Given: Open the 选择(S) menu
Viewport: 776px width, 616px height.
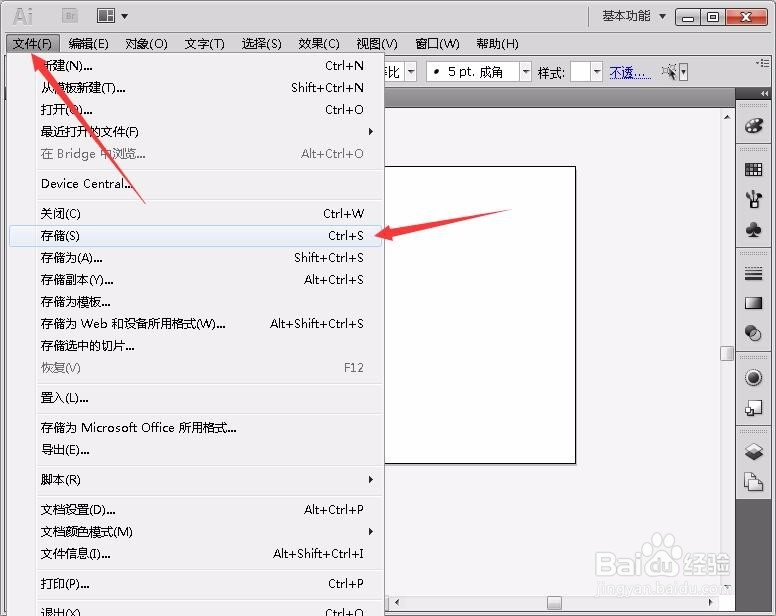Looking at the screenshot, I should [x=261, y=44].
